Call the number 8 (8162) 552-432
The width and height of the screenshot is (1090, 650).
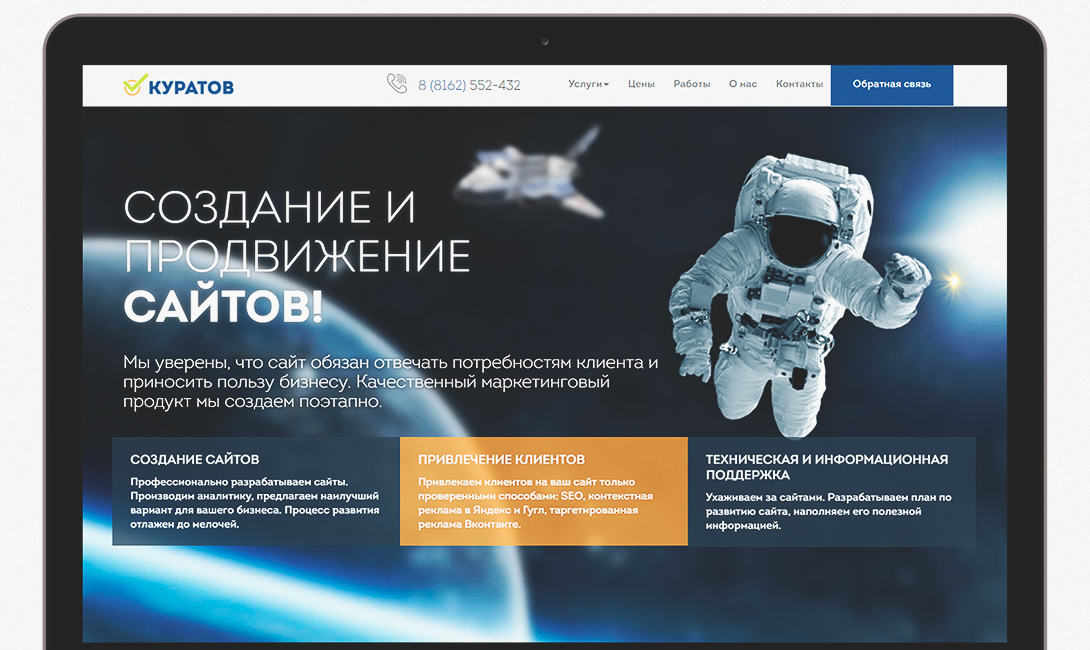[469, 85]
